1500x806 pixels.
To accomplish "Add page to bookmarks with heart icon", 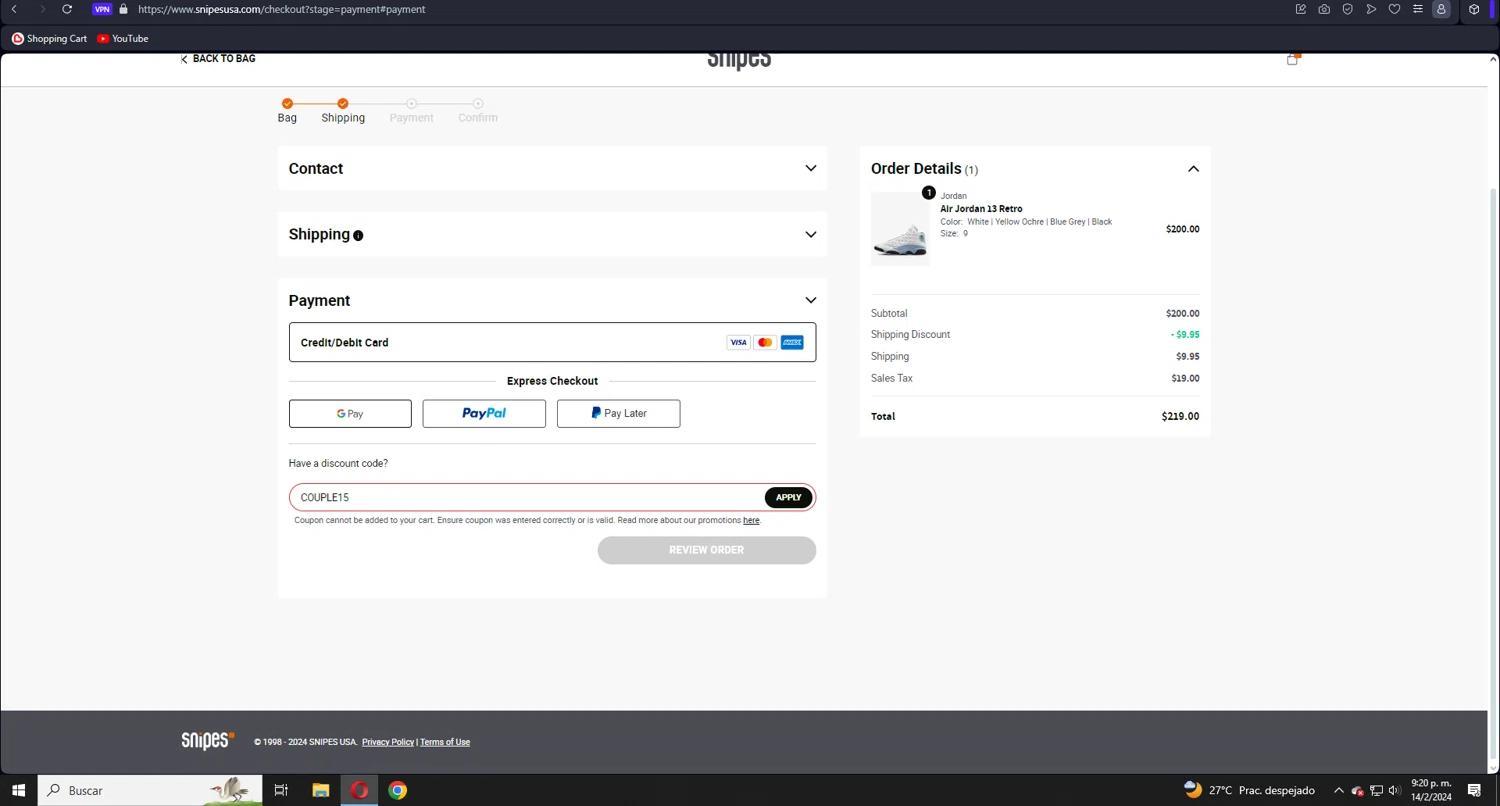I will click(1394, 9).
